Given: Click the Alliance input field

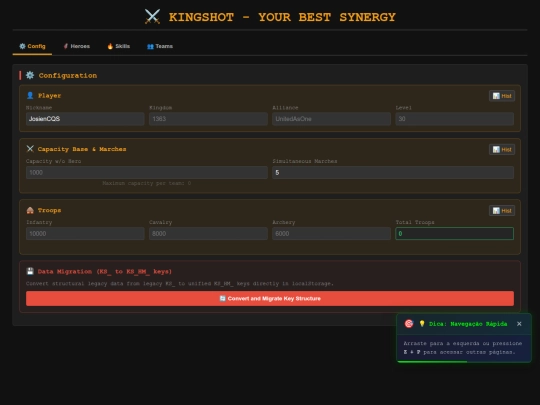Looking at the screenshot, I should tap(331, 119).
